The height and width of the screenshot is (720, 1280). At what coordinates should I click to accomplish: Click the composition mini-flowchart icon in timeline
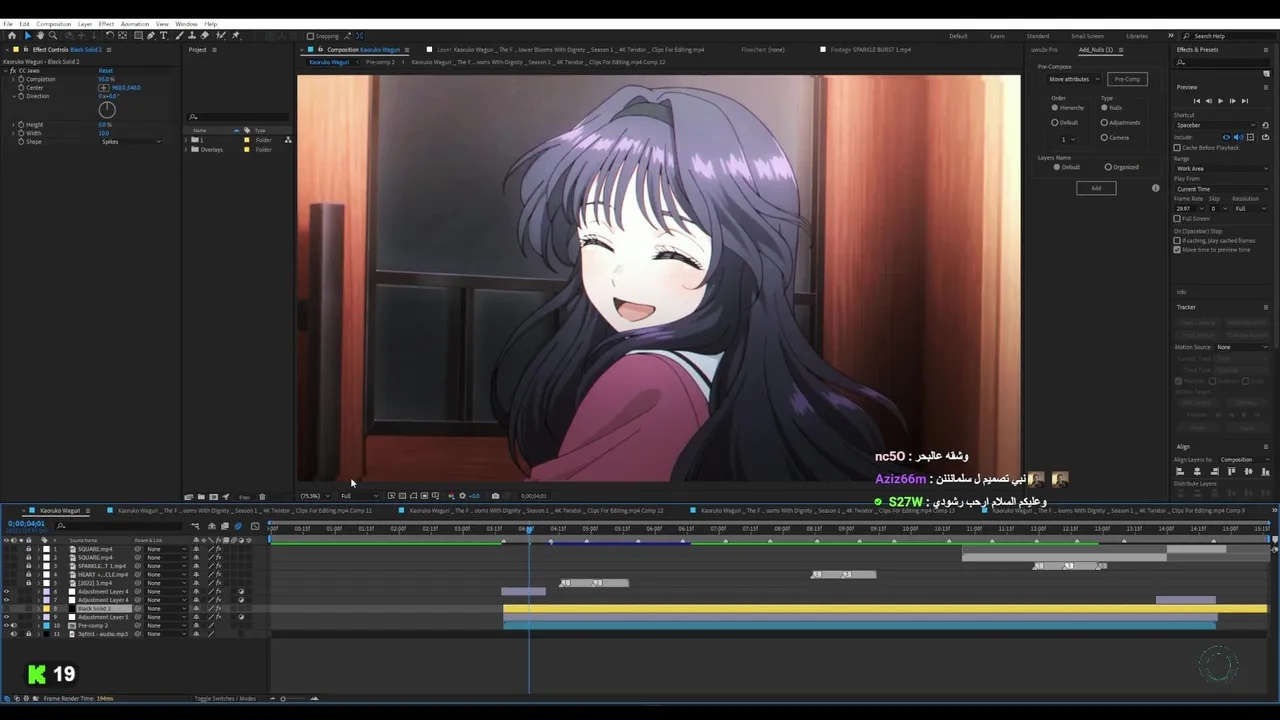[x=195, y=526]
